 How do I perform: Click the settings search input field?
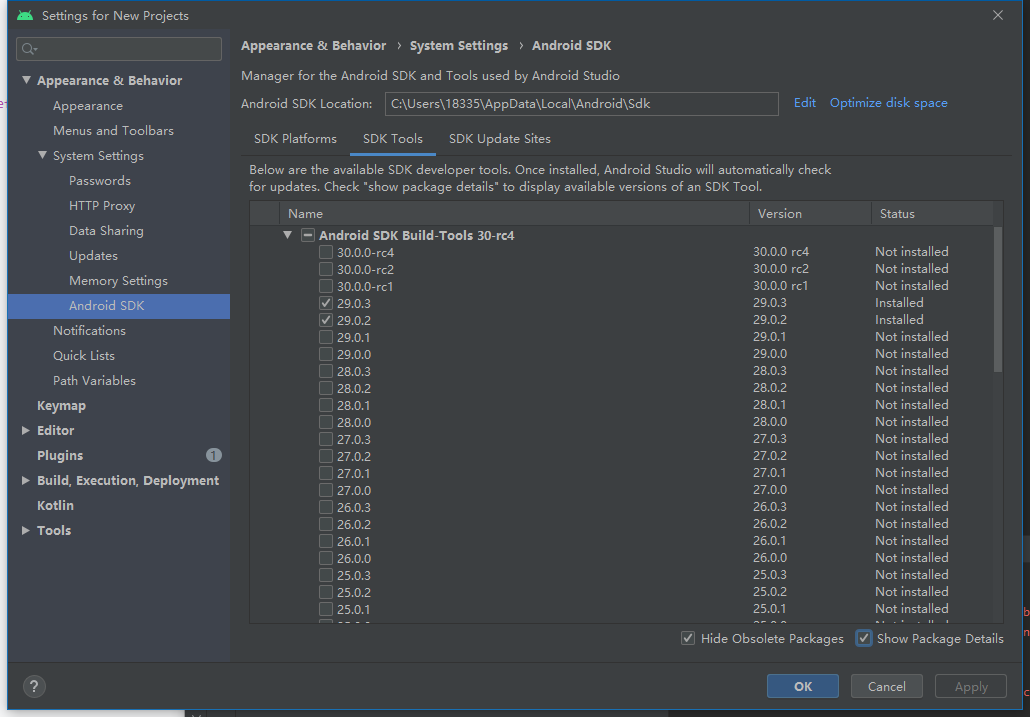(x=119, y=49)
